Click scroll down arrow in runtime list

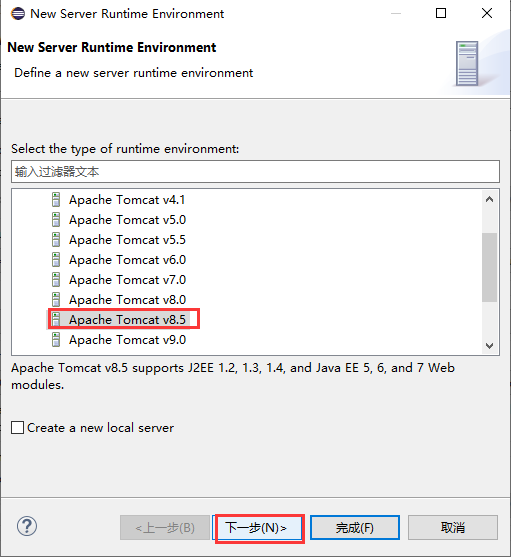point(489,346)
